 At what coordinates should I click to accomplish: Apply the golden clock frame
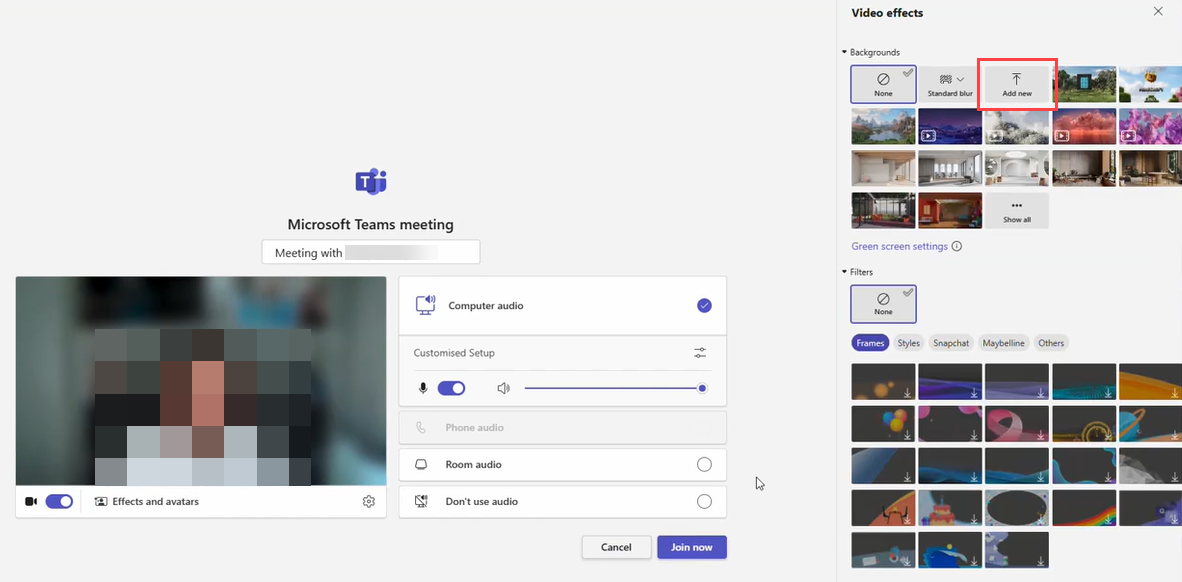(1084, 424)
